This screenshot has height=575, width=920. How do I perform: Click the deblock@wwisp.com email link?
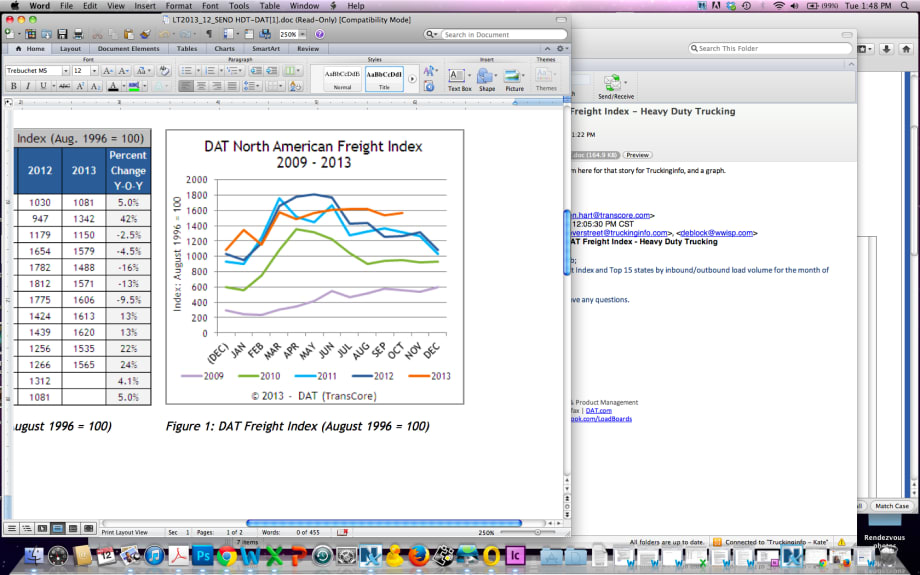716,233
